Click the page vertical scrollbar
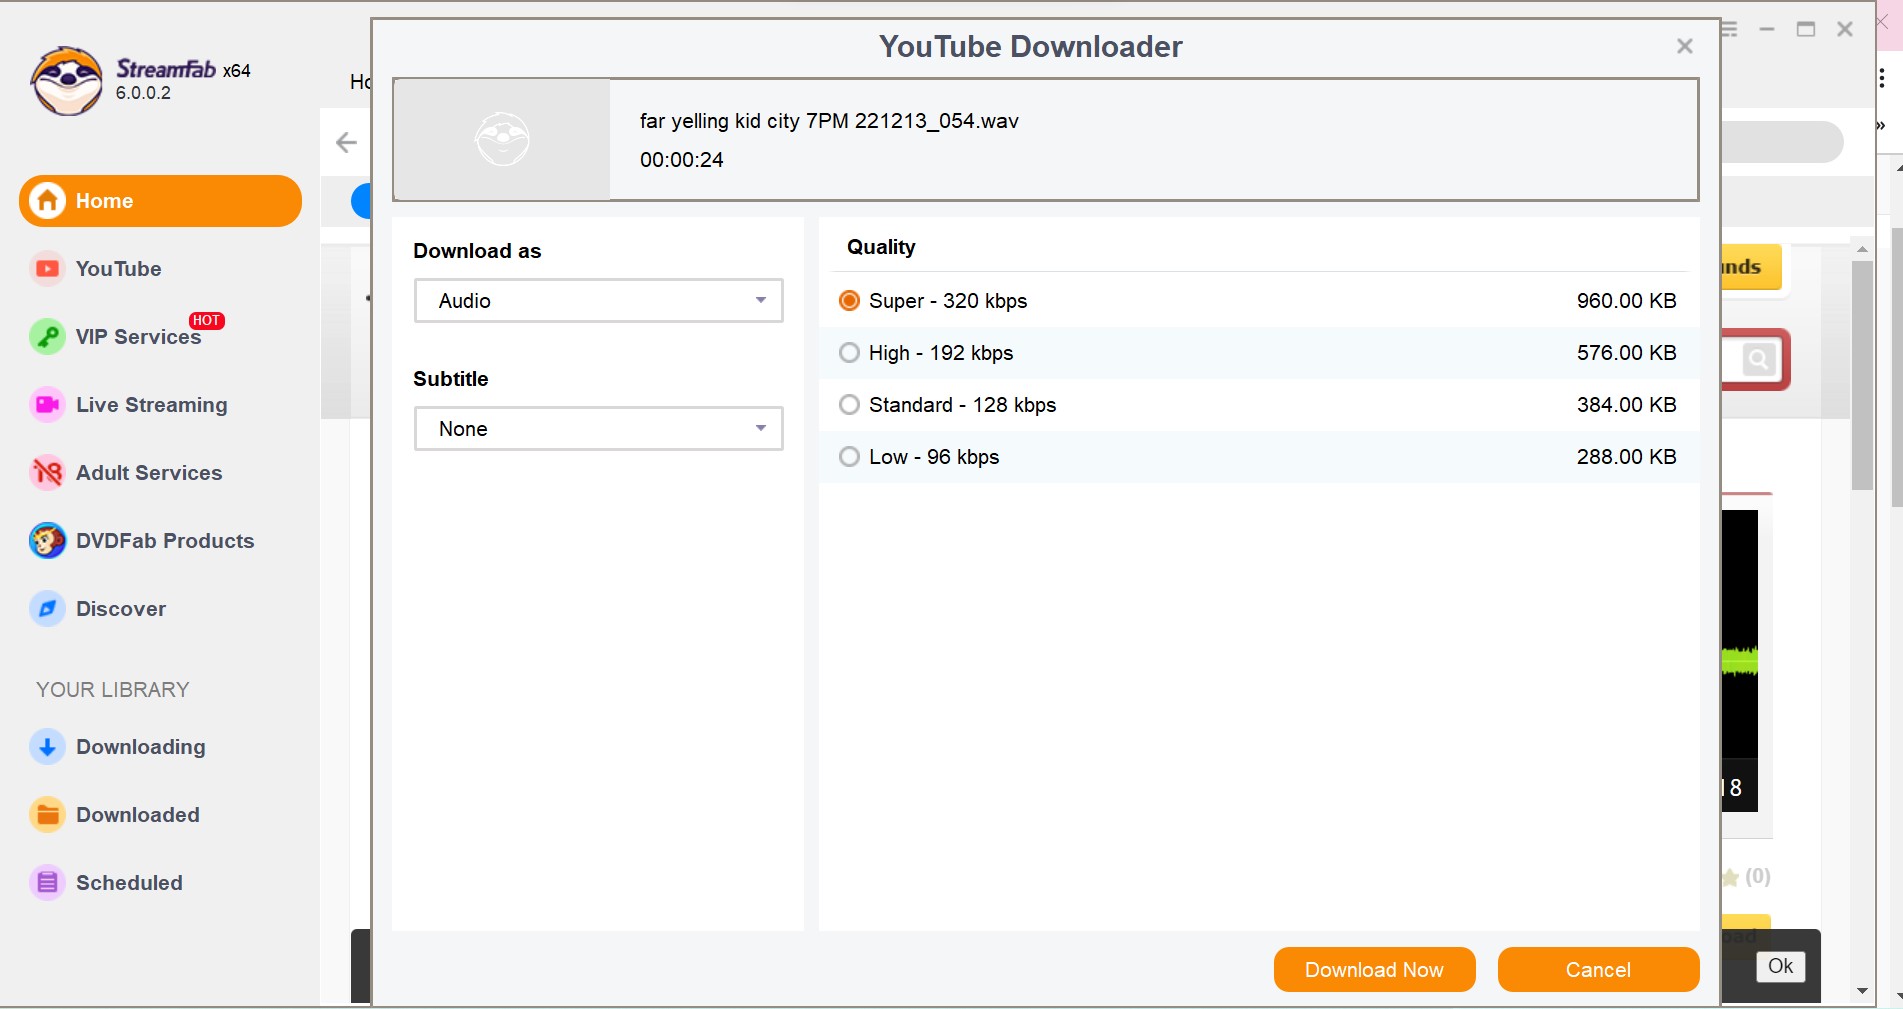The height and width of the screenshot is (1009, 1903). pos(1861,376)
